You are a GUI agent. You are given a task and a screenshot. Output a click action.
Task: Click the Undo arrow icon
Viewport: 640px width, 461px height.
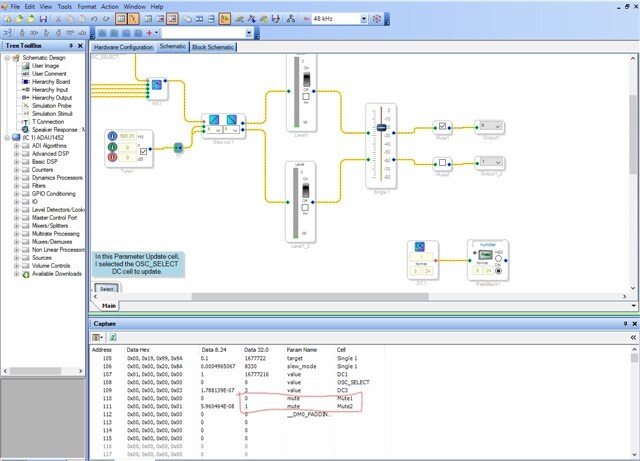(x=94, y=19)
